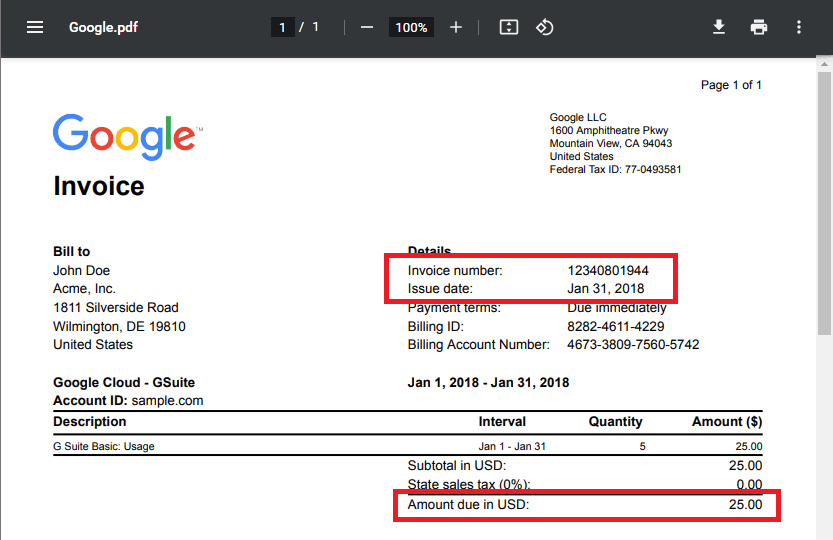Click the current page number field
This screenshot has width=833, height=540.
pyautogui.click(x=283, y=27)
